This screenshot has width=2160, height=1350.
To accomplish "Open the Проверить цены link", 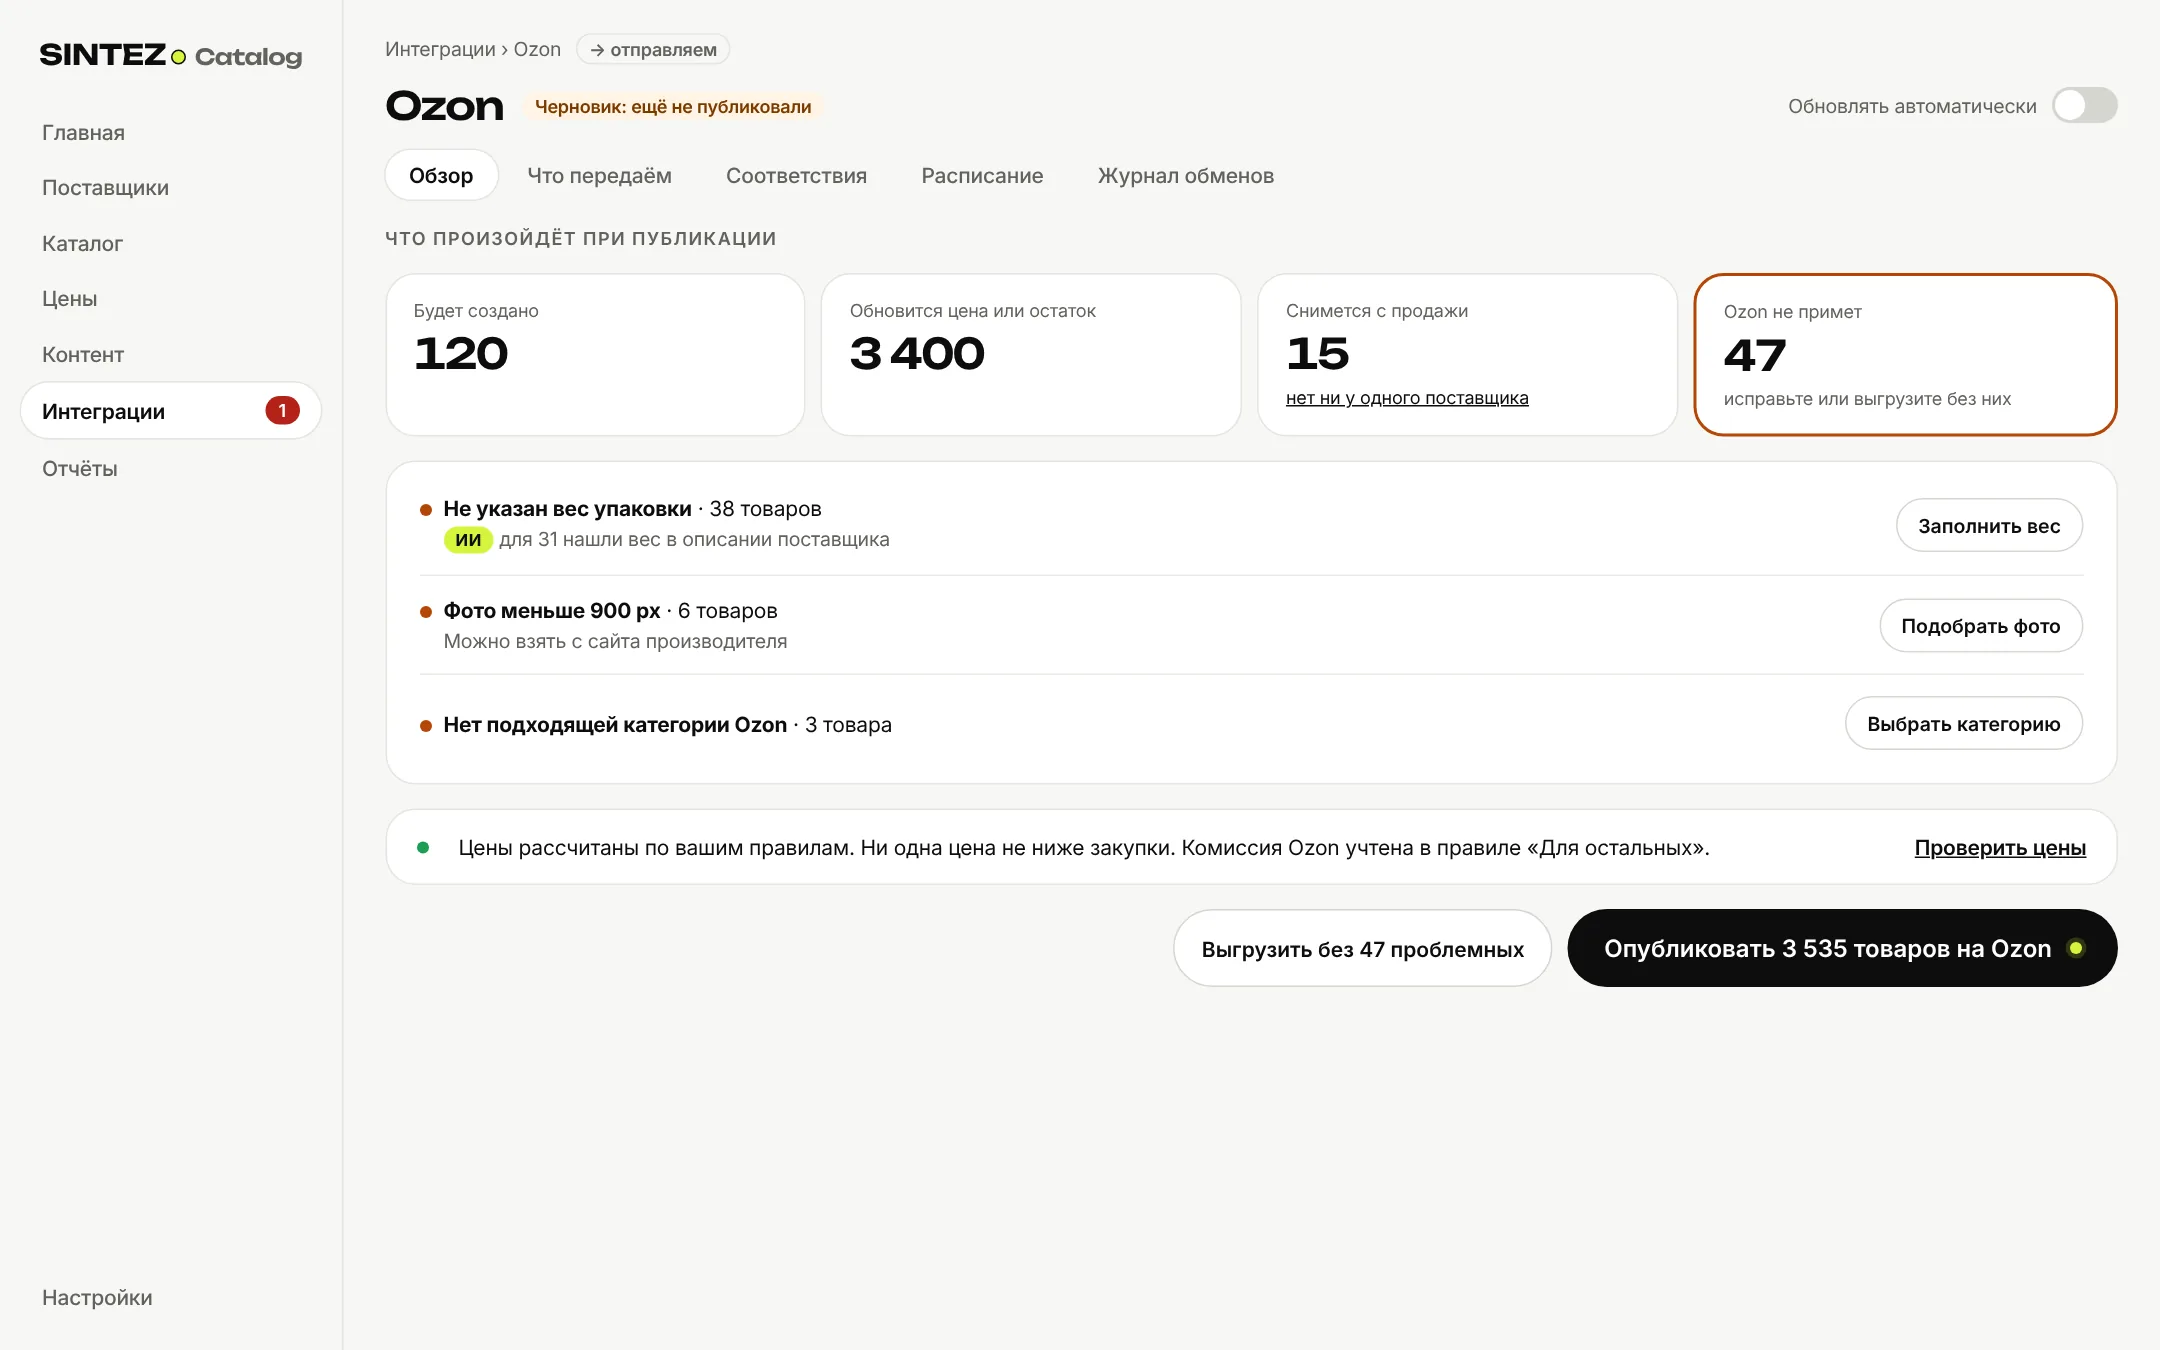I will (2000, 847).
